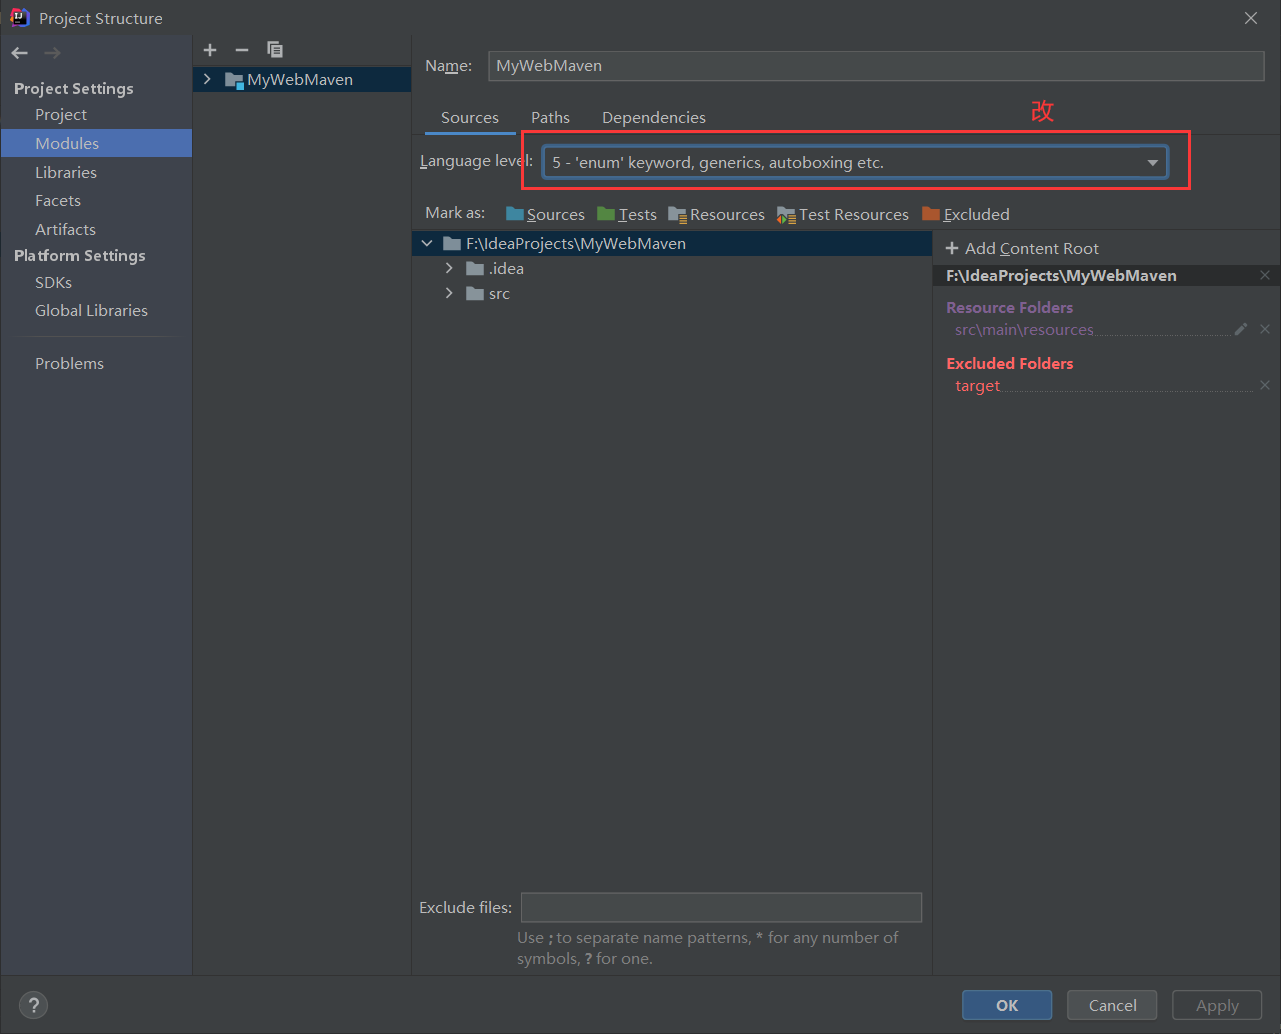Remove selected module with minus icon
The image size is (1281, 1034).
pos(242,50)
